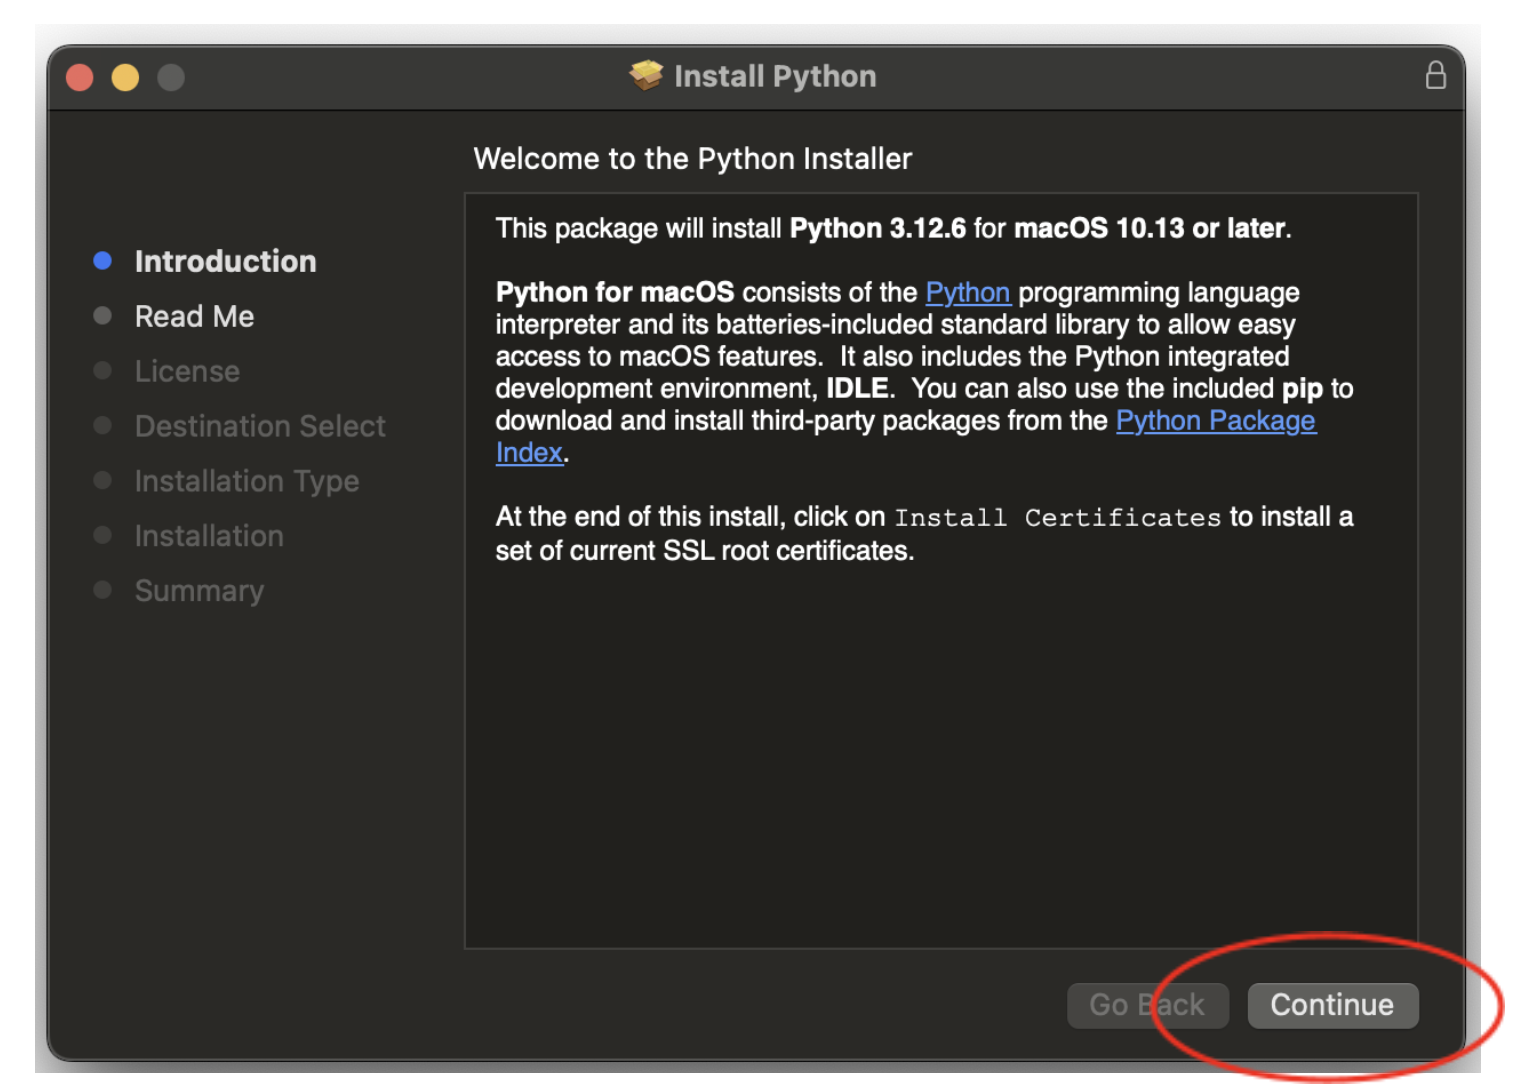Open the Python hyperlink in the intro text
This screenshot has width=1518, height=1092.
click(967, 293)
